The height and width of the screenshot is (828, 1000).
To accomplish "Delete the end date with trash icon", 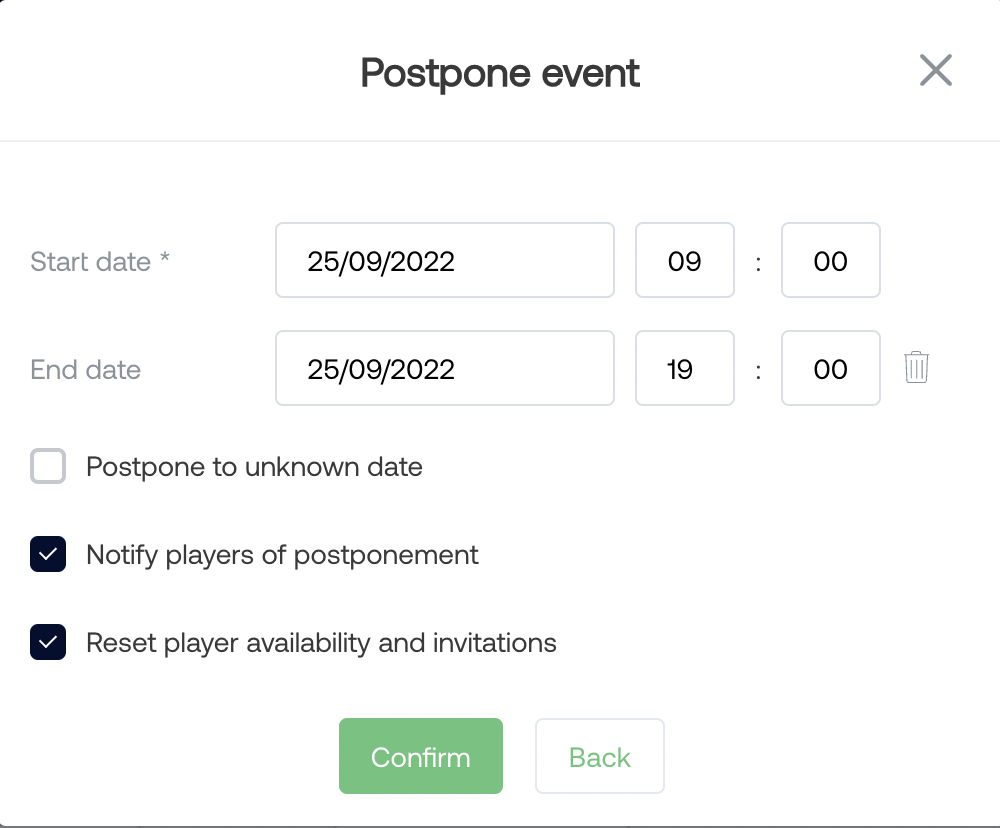I will (916, 367).
